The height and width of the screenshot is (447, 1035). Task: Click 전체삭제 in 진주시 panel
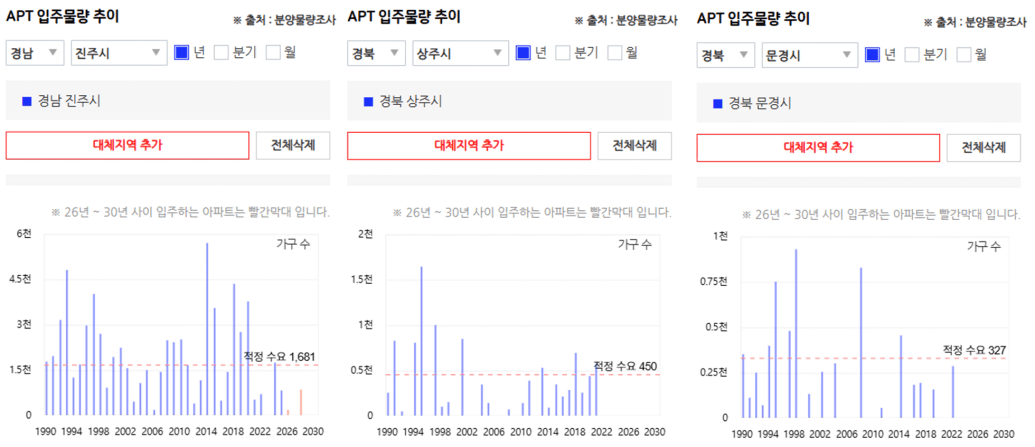(x=293, y=145)
